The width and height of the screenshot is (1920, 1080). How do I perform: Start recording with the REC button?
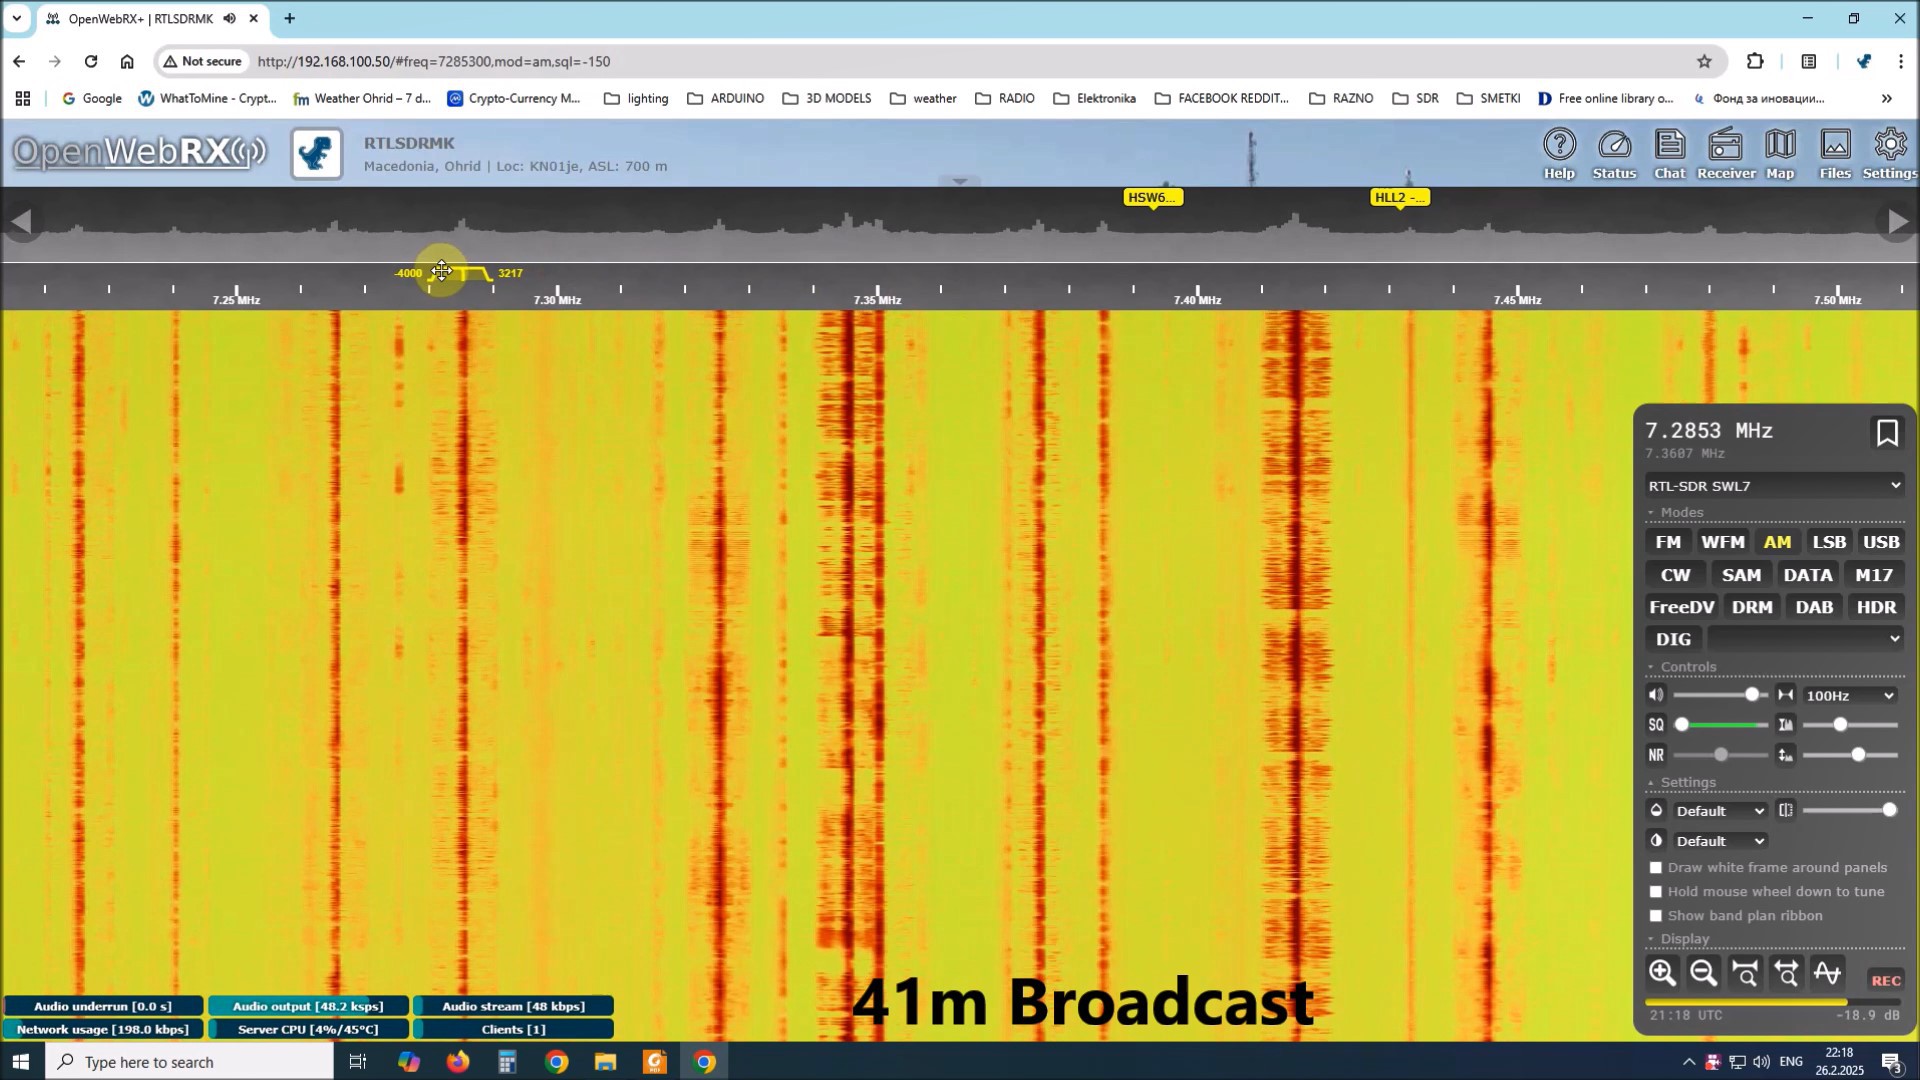(1885, 980)
